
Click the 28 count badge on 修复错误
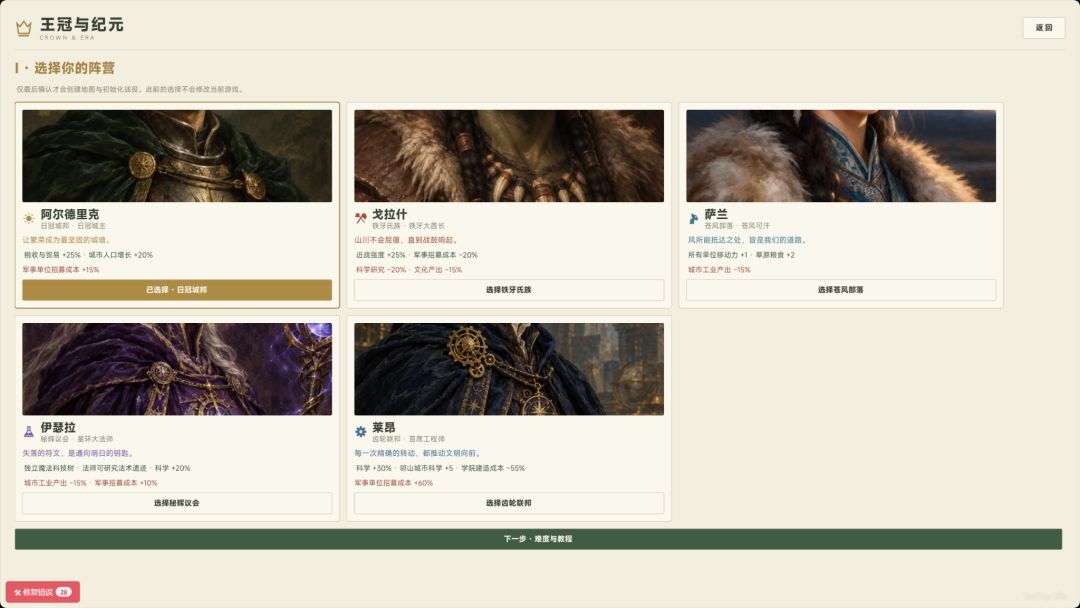pos(63,592)
